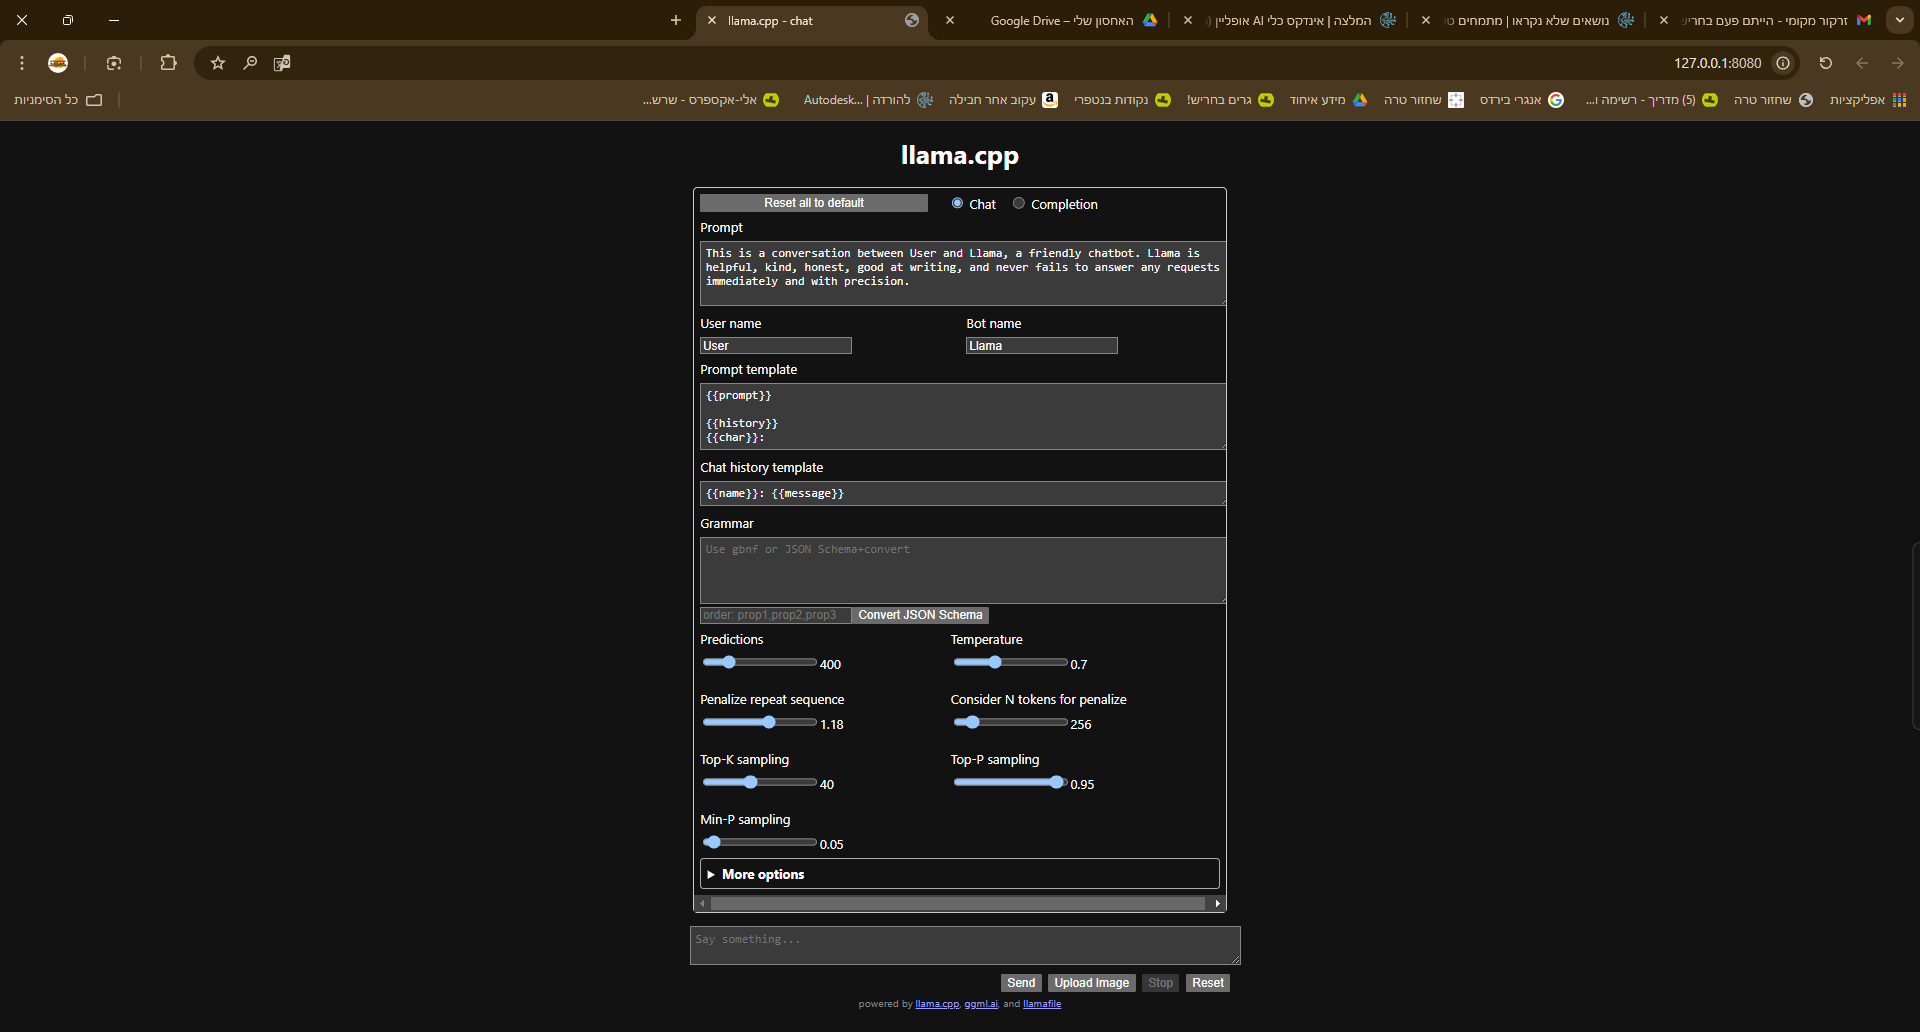The width and height of the screenshot is (1920, 1032).
Task: Select the Completion radio button
Action: pyautogui.click(x=1019, y=203)
